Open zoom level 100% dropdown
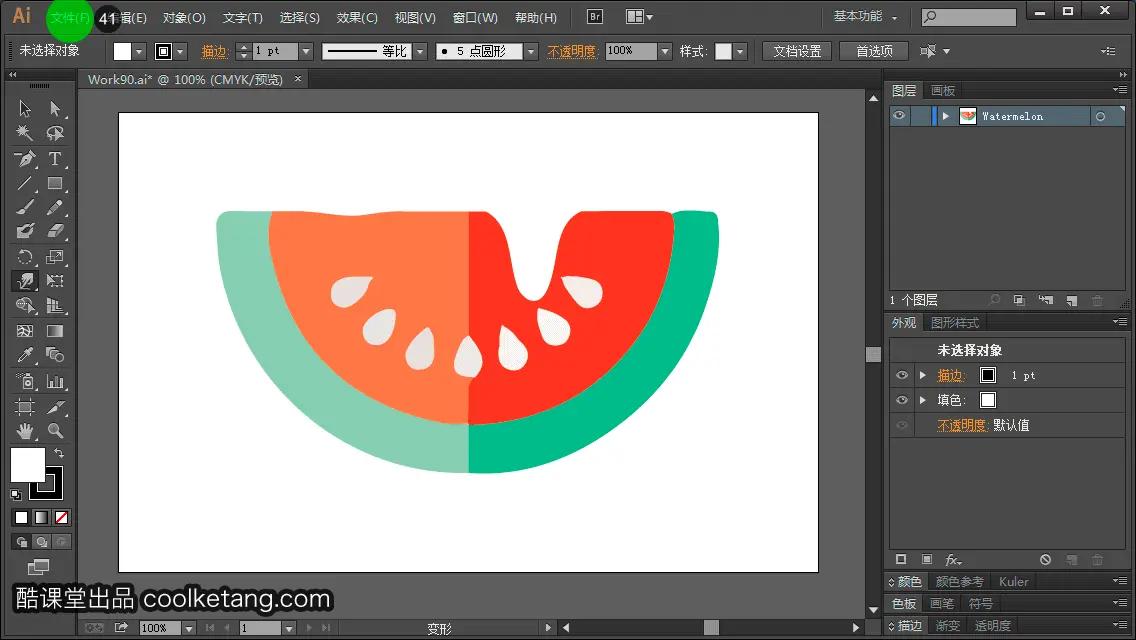This screenshot has height=640, width=1136. tap(188, 628)
